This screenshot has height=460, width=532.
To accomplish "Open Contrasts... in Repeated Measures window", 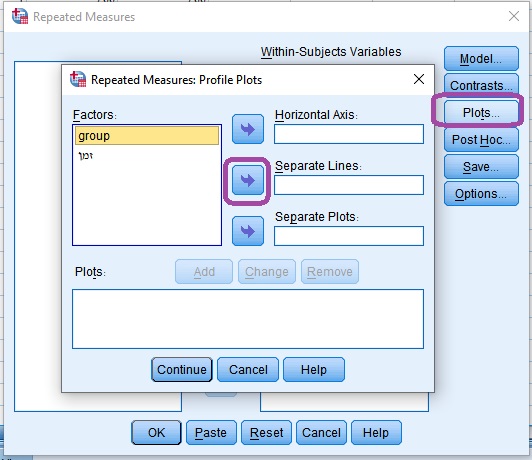I will point(481,85).
